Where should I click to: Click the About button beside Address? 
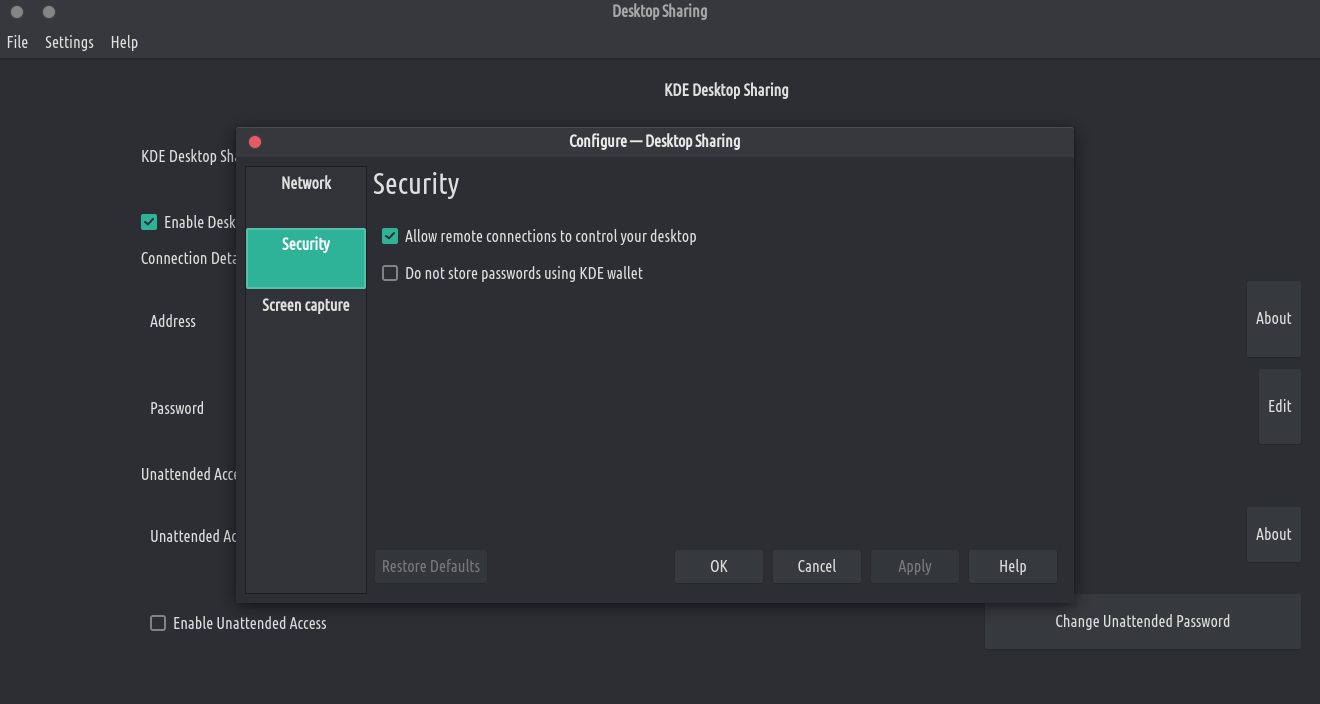[1273, 319]
